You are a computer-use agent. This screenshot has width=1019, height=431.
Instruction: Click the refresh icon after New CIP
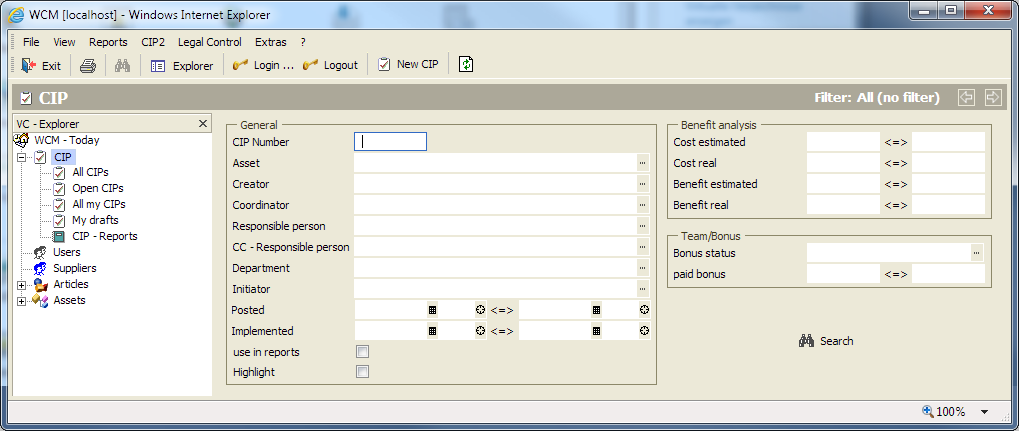click(x=466, y=64)
